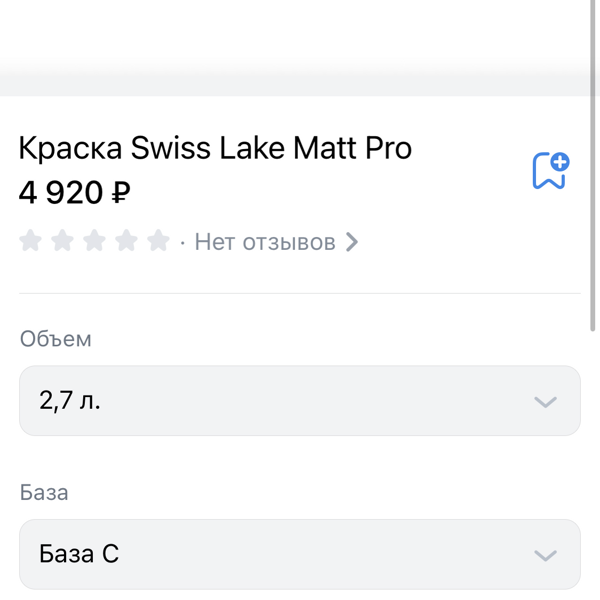The width and height of the screenshot is (600, 600).
Task: Open reviews via the "Нет отзывов" link
Action: [264, 242]
